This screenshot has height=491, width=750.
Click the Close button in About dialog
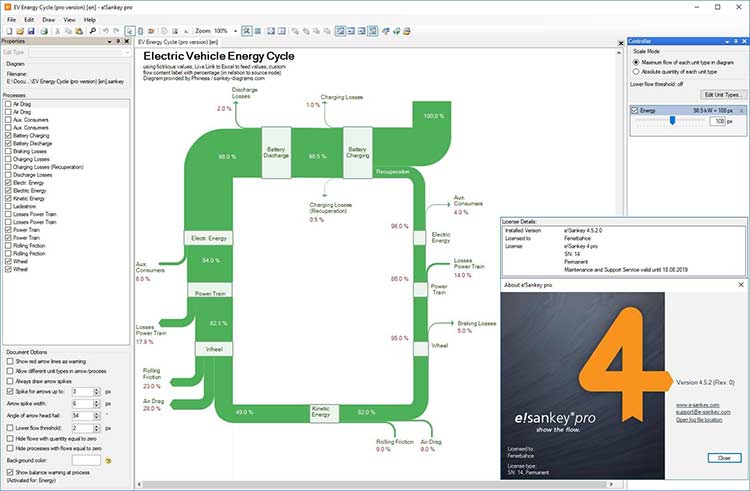click(723, 457)
